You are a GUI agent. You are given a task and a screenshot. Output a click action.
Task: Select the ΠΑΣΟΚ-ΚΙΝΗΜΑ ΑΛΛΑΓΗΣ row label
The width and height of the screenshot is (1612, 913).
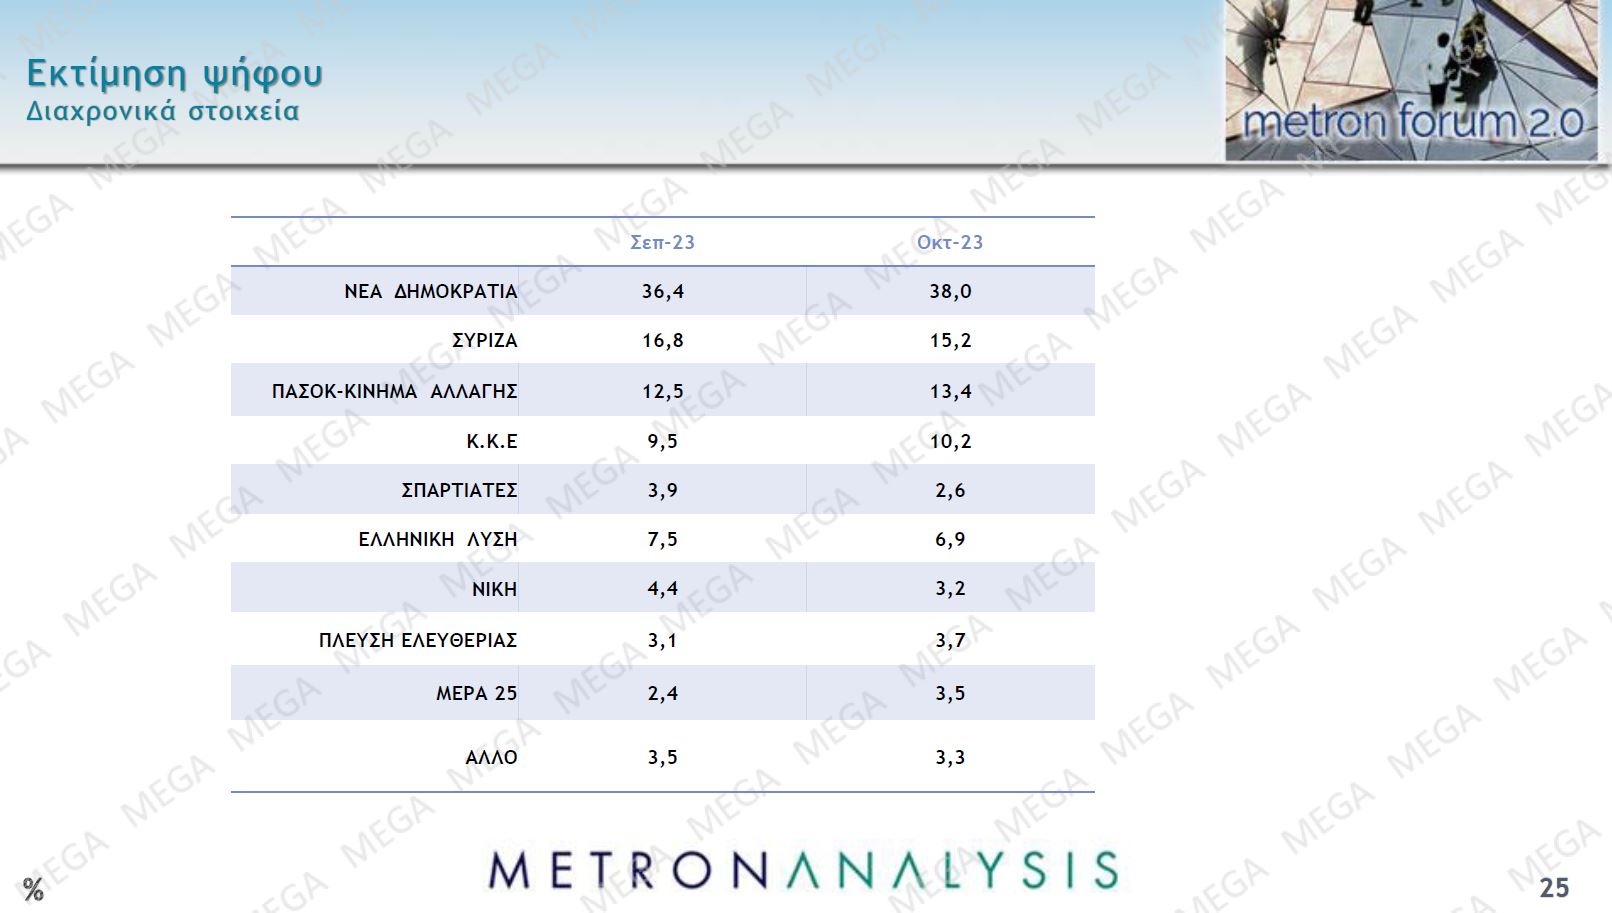[x=394, y=391]
